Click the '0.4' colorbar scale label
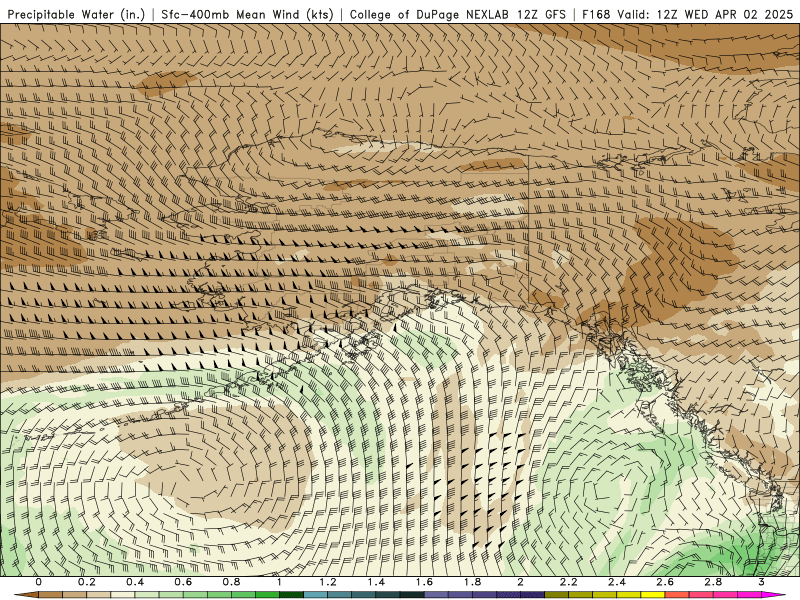 (135, 582)
